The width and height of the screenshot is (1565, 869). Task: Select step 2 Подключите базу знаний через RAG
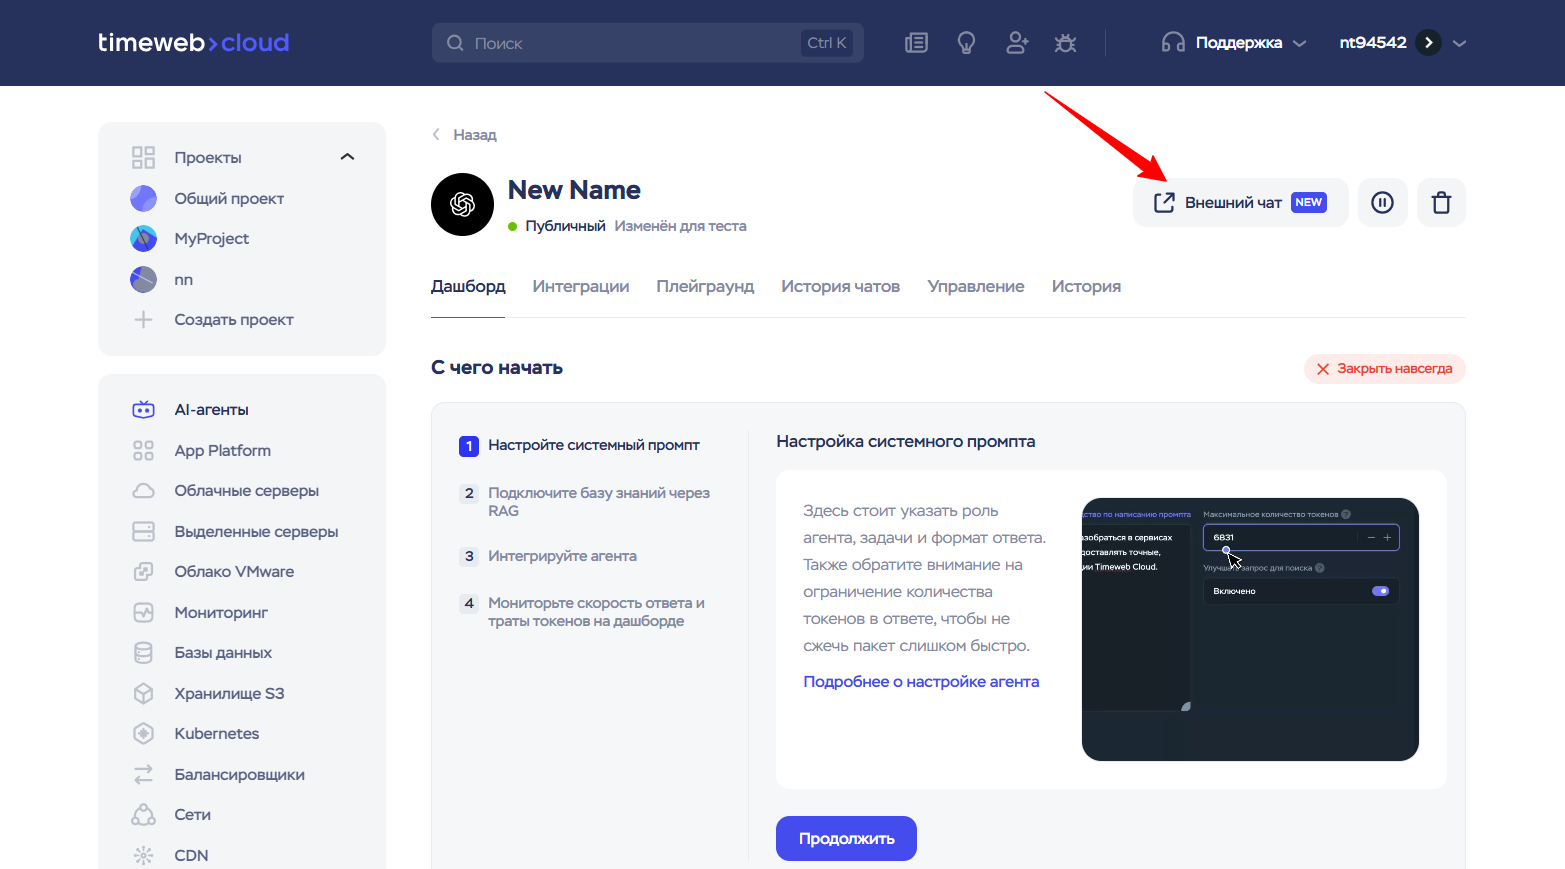[598, 502]
